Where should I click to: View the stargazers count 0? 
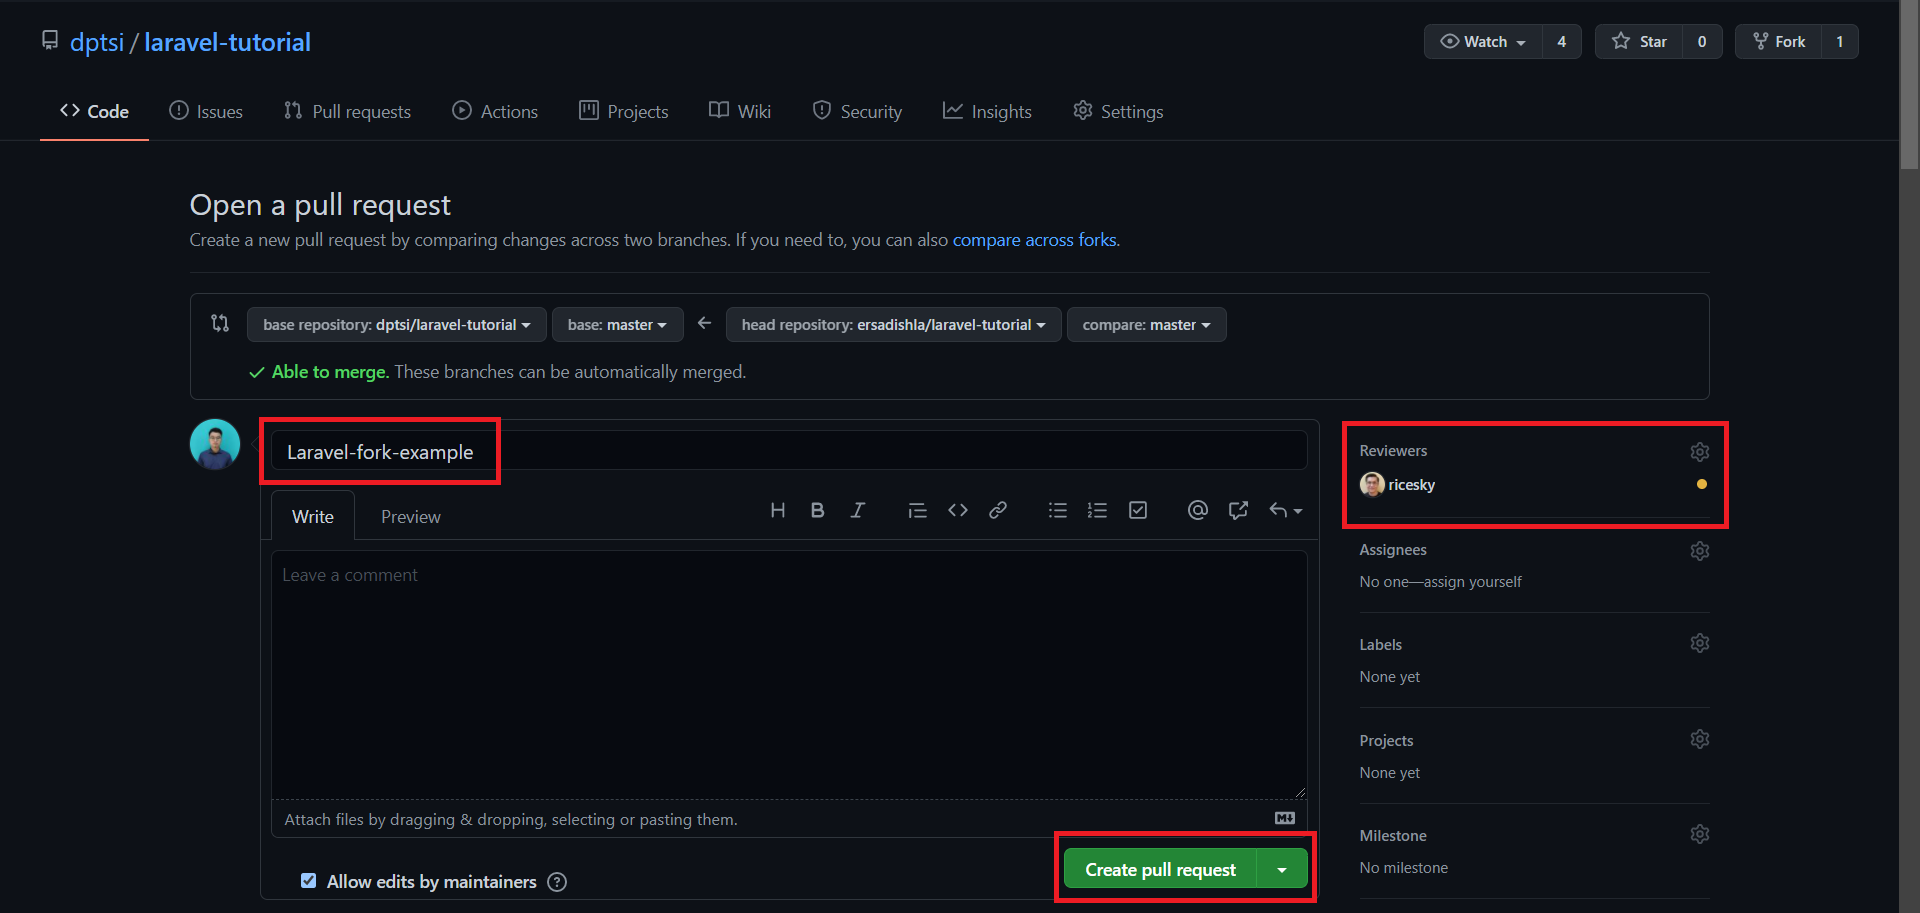pos(1702,42)
